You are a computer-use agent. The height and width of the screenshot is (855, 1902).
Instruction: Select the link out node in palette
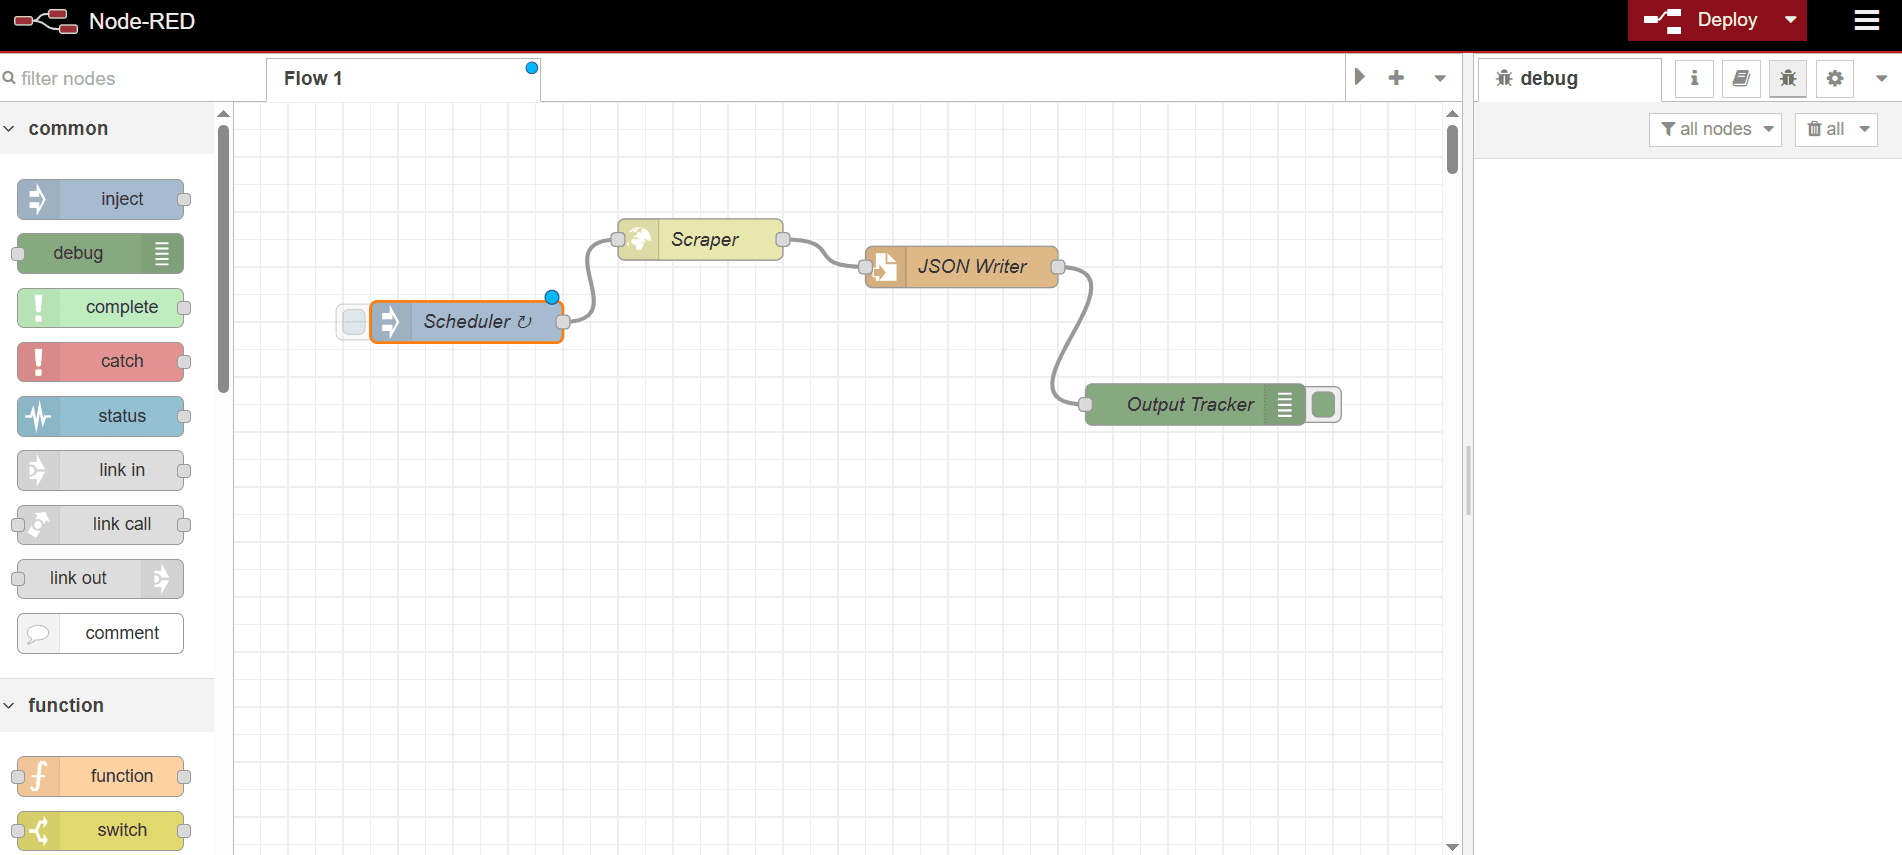point(100,578)
